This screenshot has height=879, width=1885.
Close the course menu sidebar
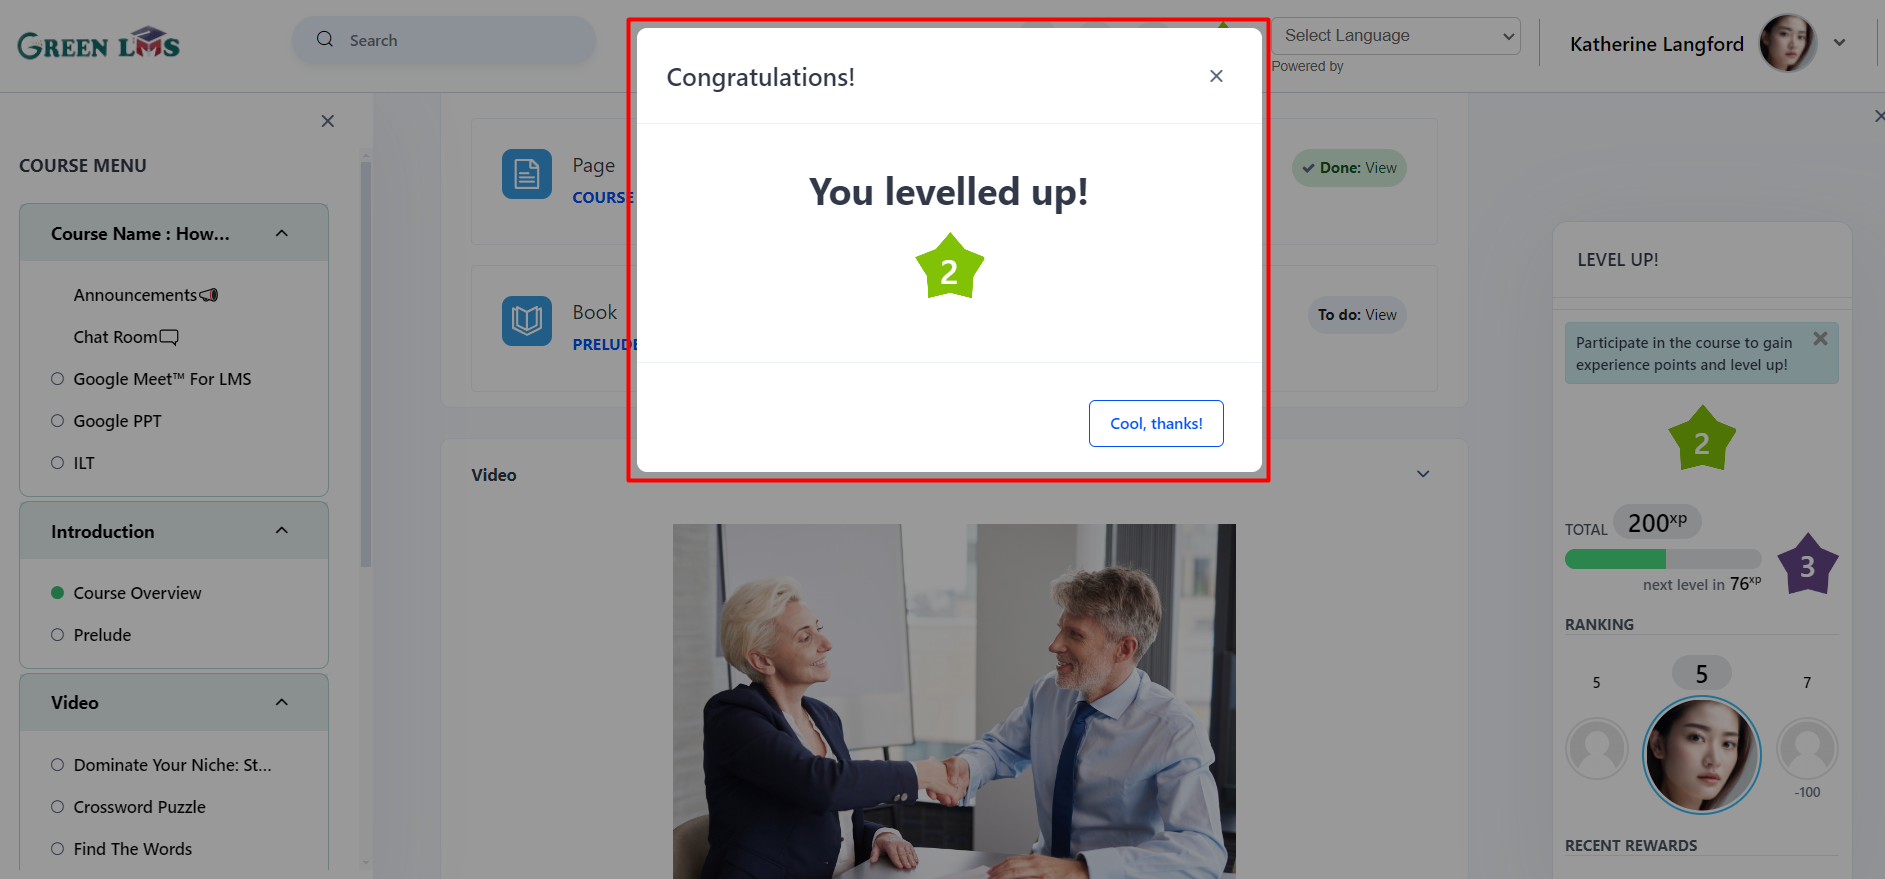(x=327, y=121)
